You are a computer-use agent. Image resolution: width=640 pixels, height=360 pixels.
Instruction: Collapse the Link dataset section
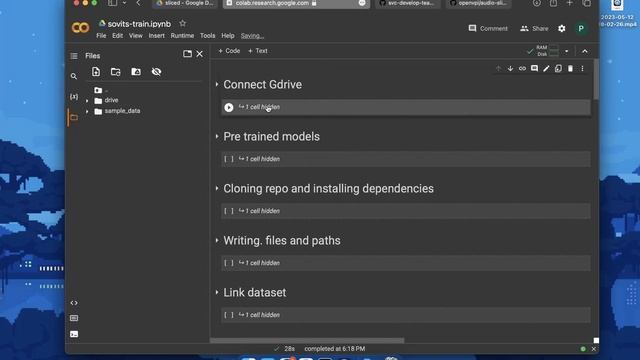click(x=217, y=293)
